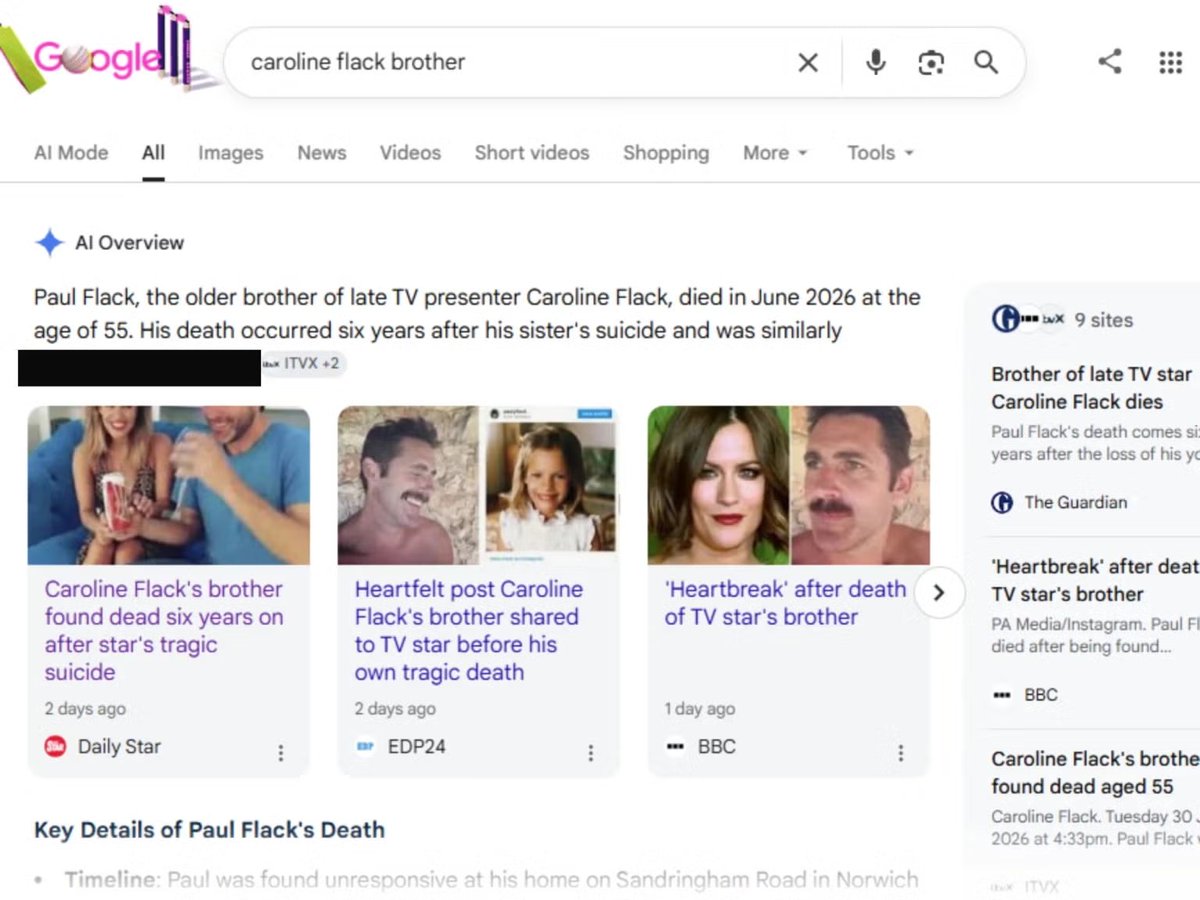Click the AI Overview sparkle icon
The height and width of the screenshot is (900, 1200).
49,242
